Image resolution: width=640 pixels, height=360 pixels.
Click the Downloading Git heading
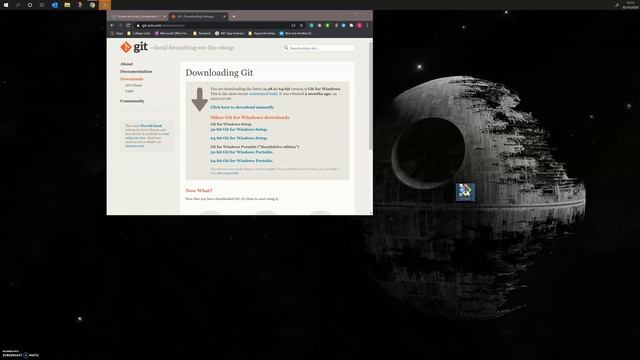click(x=219, y=73)
